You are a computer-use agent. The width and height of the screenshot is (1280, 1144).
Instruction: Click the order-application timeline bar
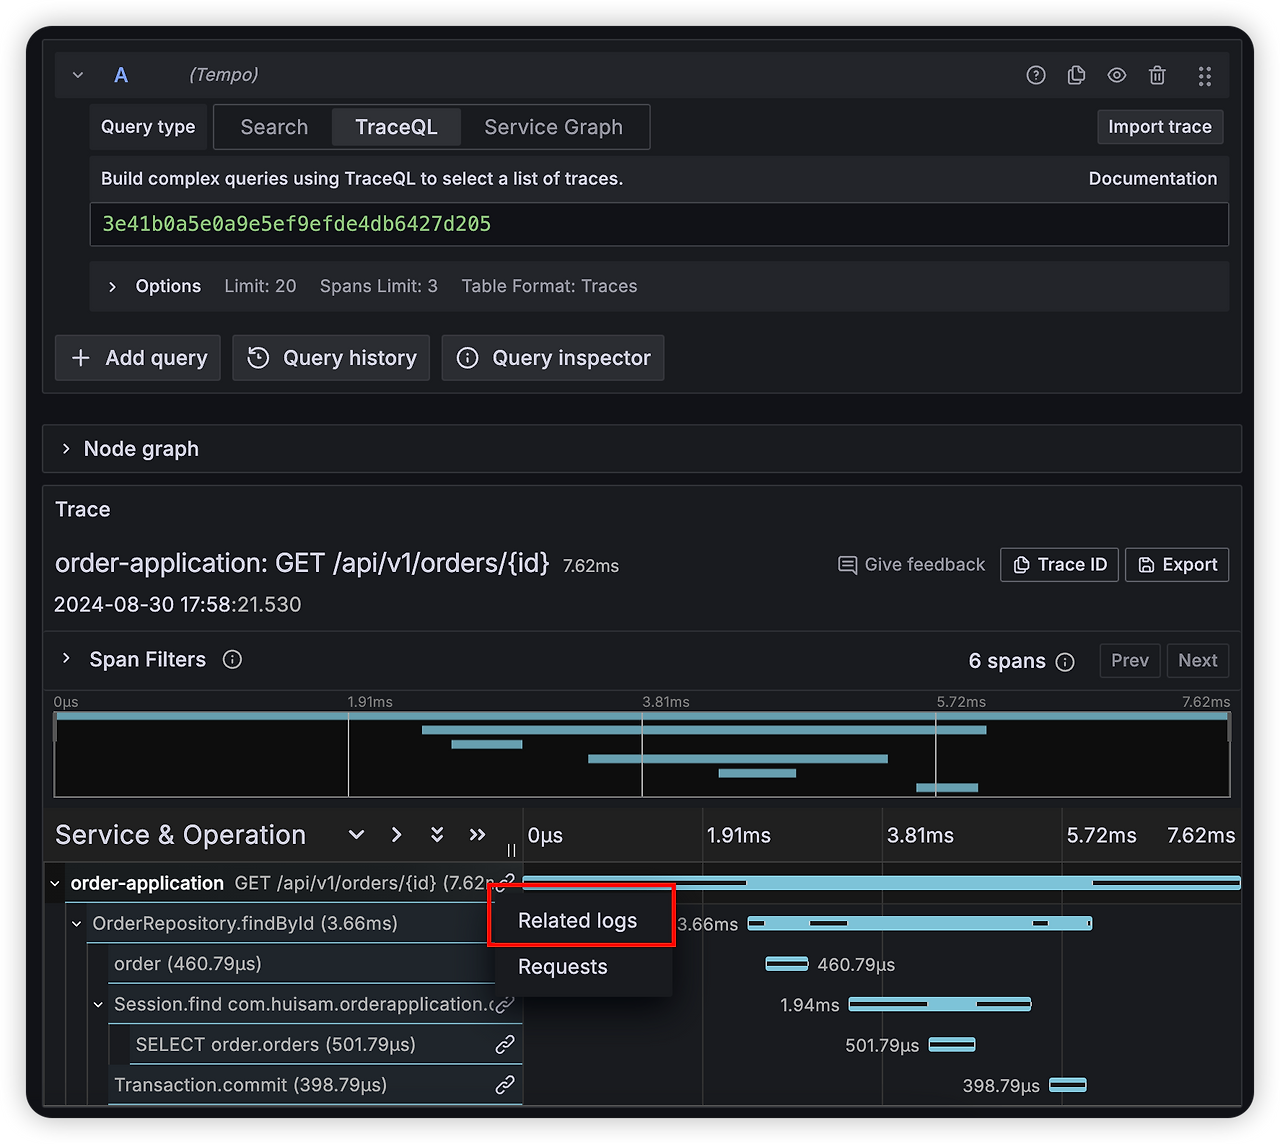pyautogui.click(x=881, y=883)
